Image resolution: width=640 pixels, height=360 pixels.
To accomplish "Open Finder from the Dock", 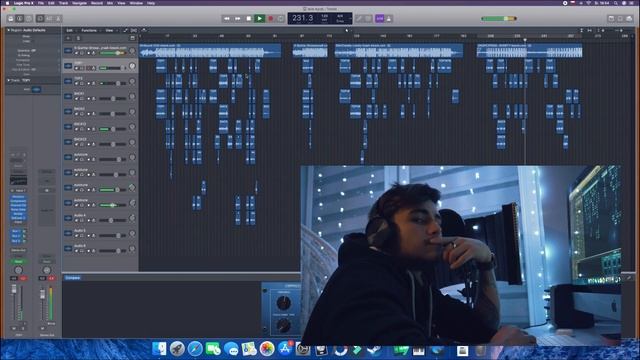I will pyautogui.click(x=159, y=349).
